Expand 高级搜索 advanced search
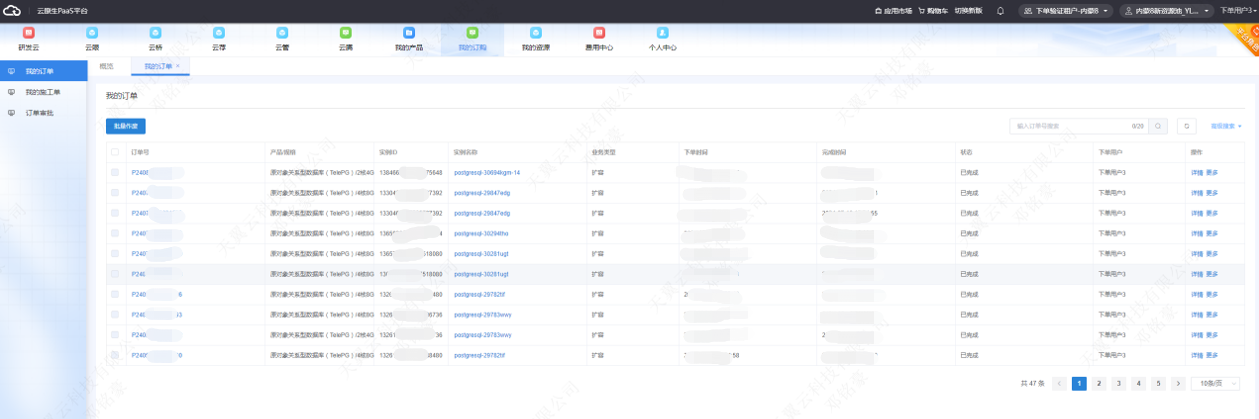This screenshot has height=419, width=1259. click(x=1226, y=126)
